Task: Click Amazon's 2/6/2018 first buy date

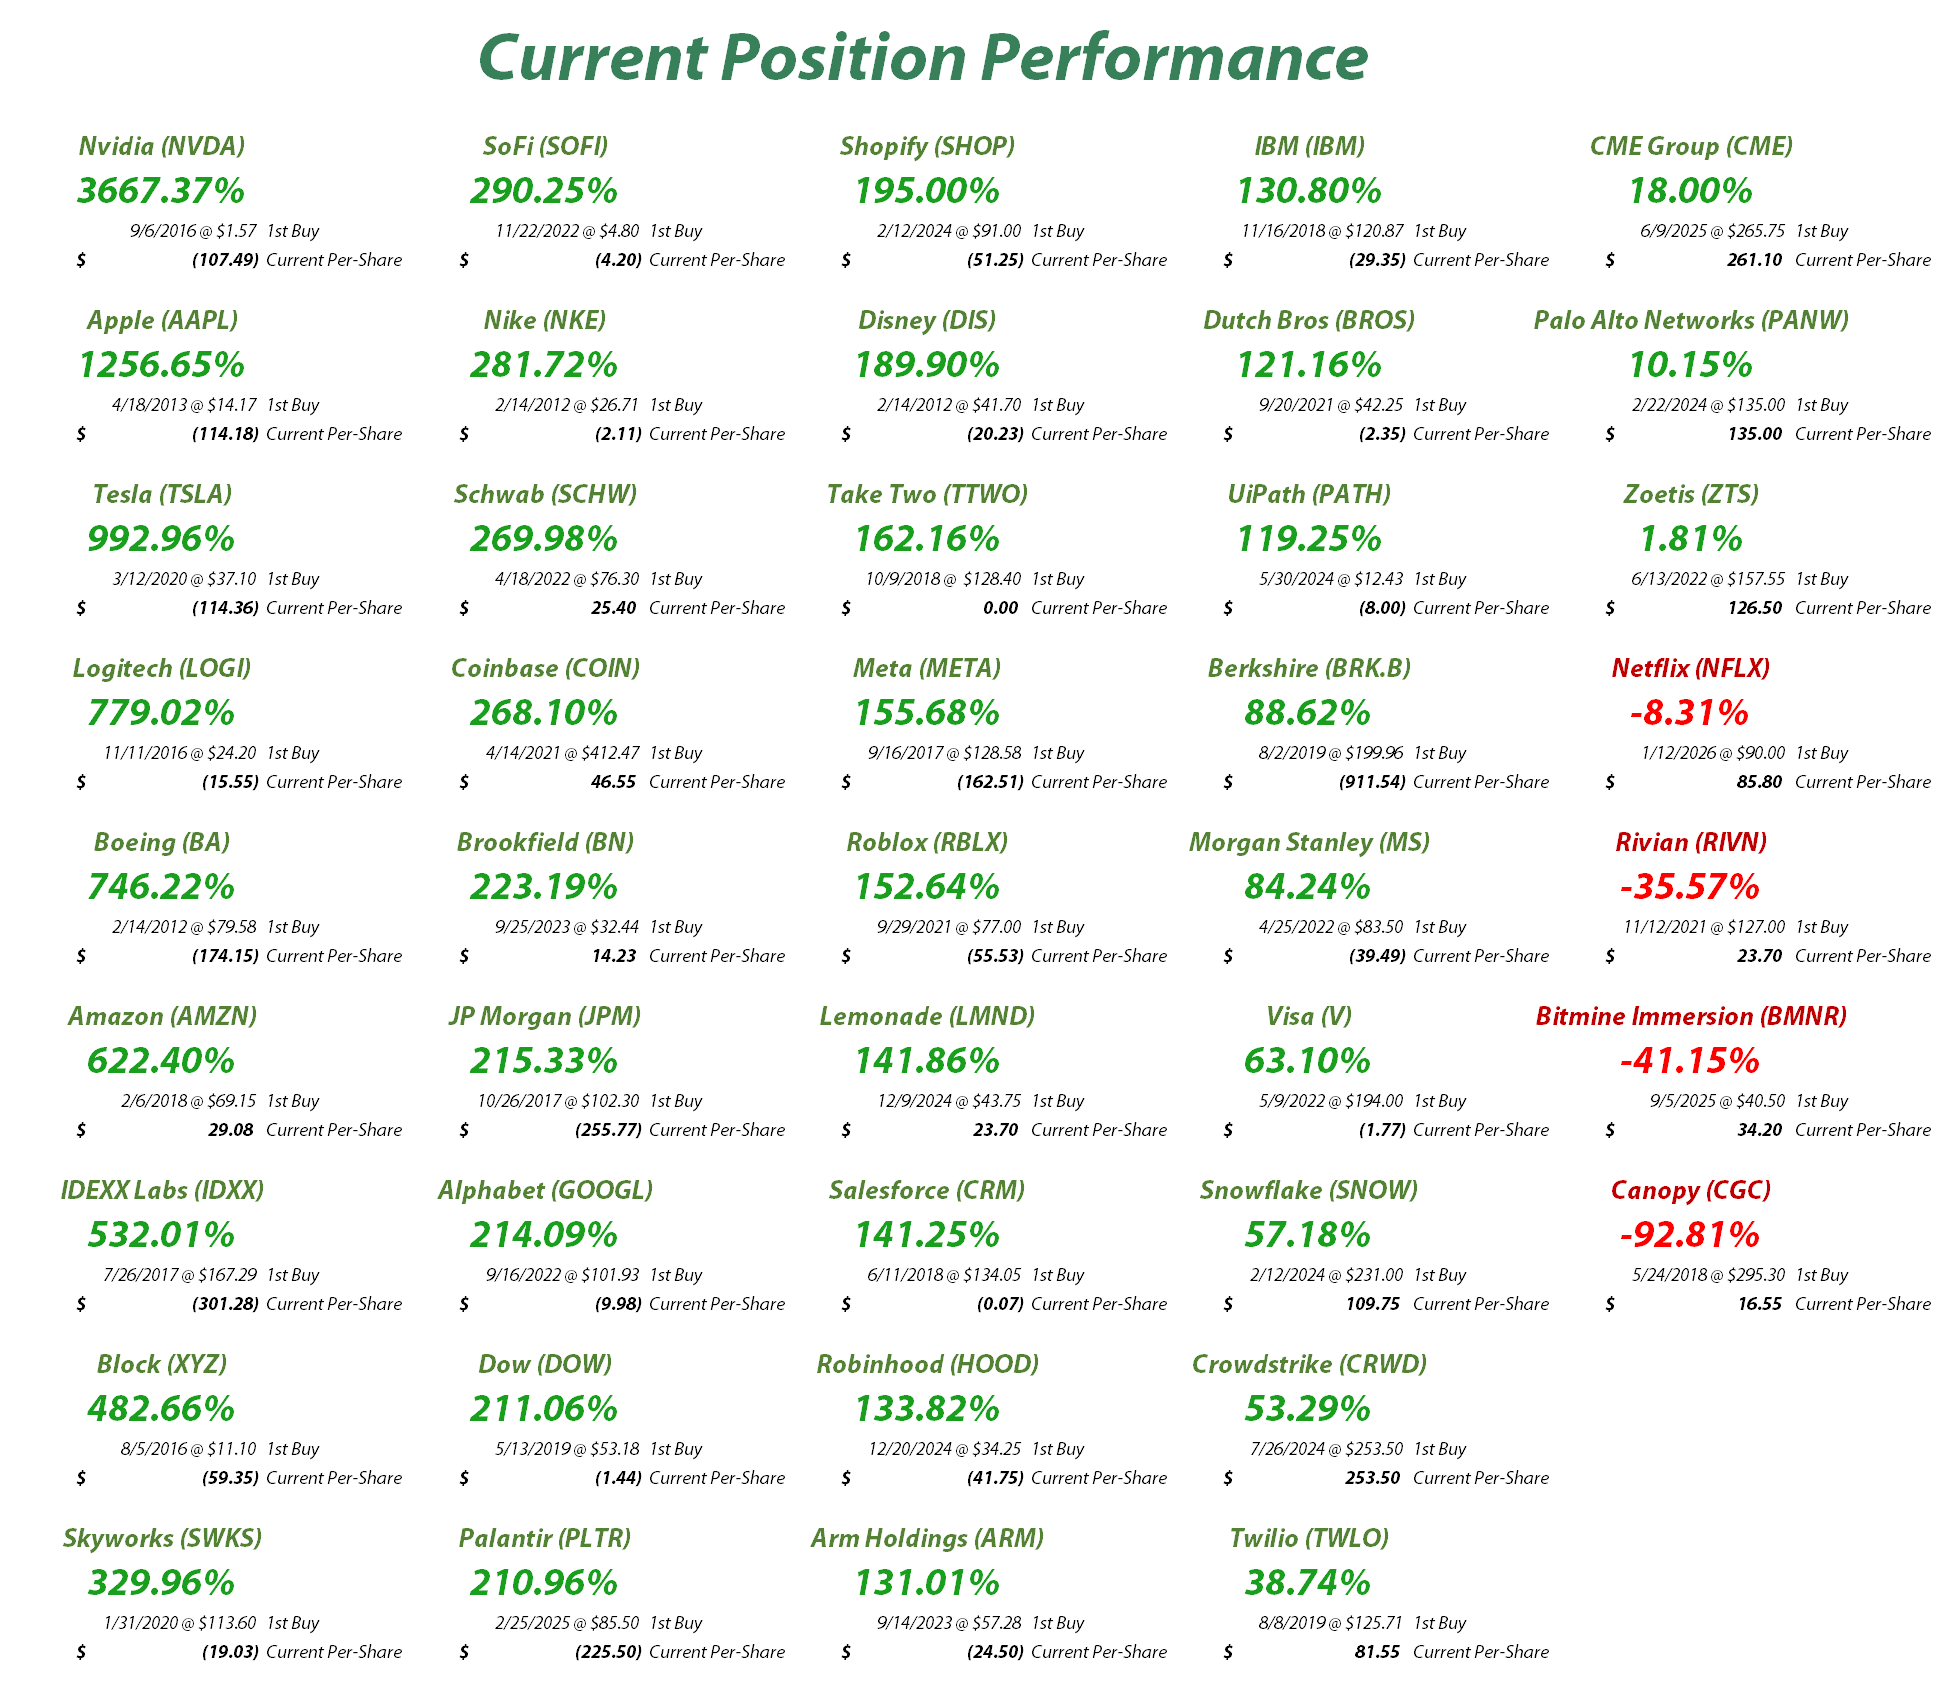Action: [154, 1101]
